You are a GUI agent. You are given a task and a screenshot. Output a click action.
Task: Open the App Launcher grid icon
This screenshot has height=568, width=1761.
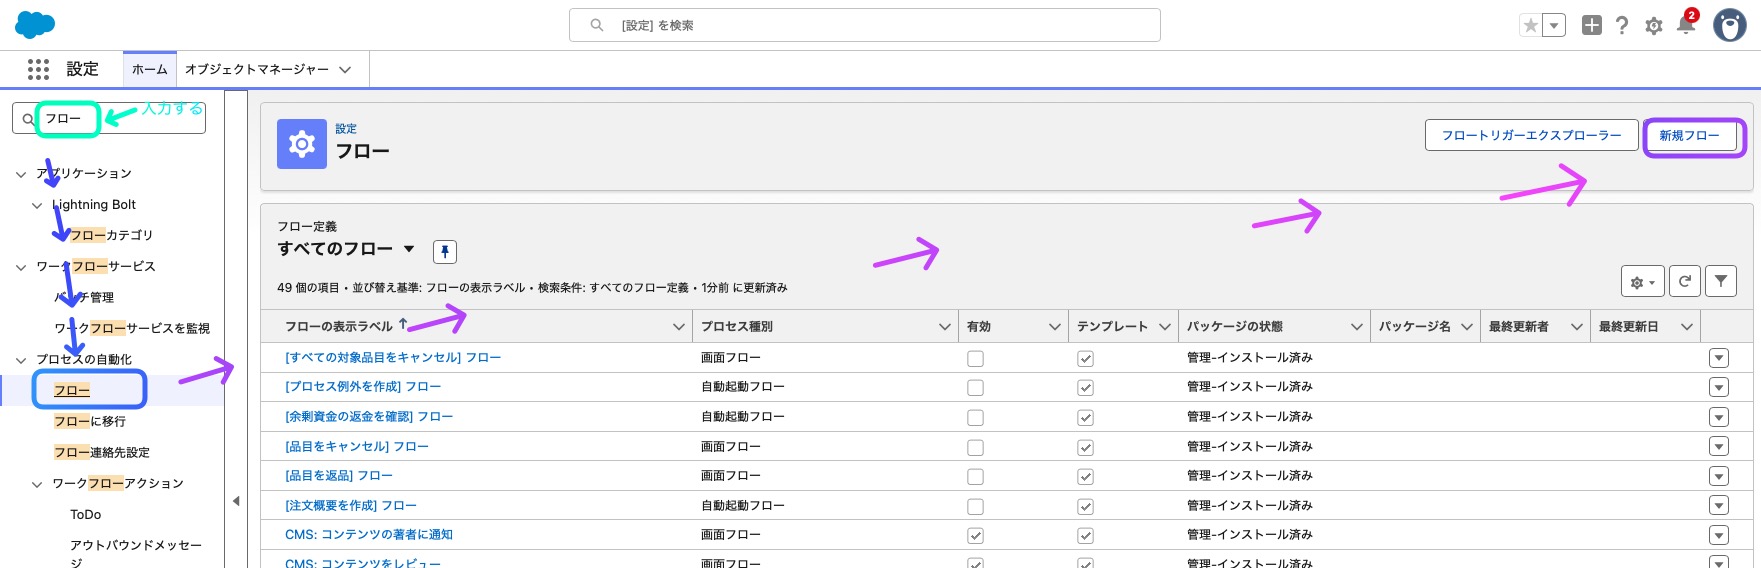[38, 69]
